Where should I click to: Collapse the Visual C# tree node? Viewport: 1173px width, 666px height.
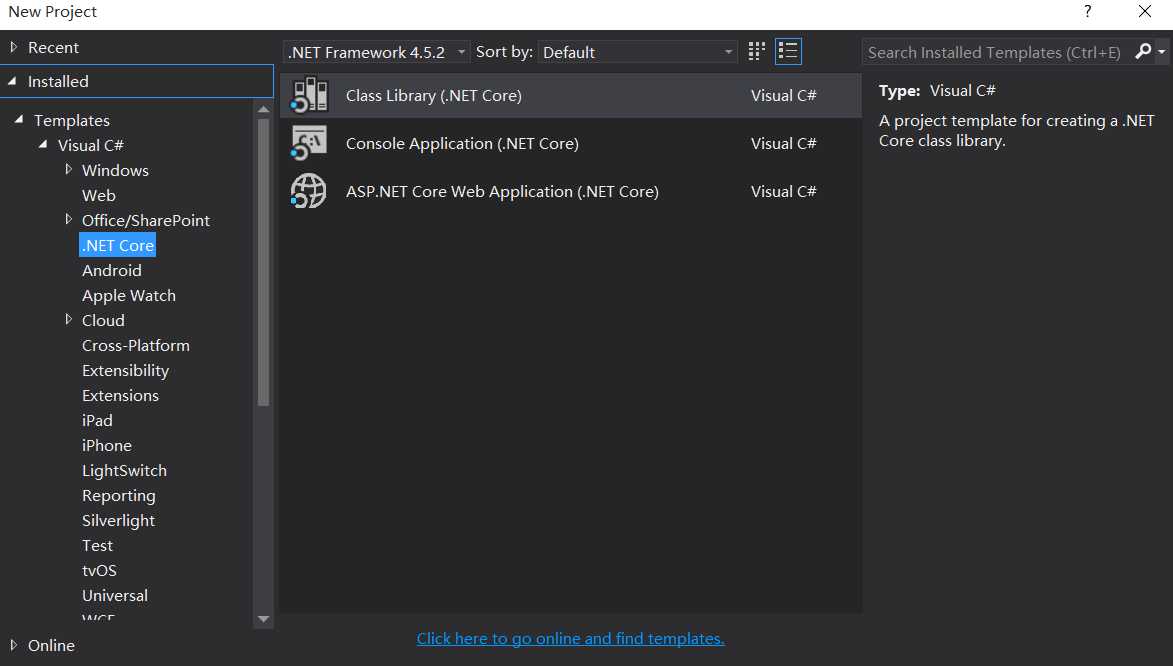(43, 144)
